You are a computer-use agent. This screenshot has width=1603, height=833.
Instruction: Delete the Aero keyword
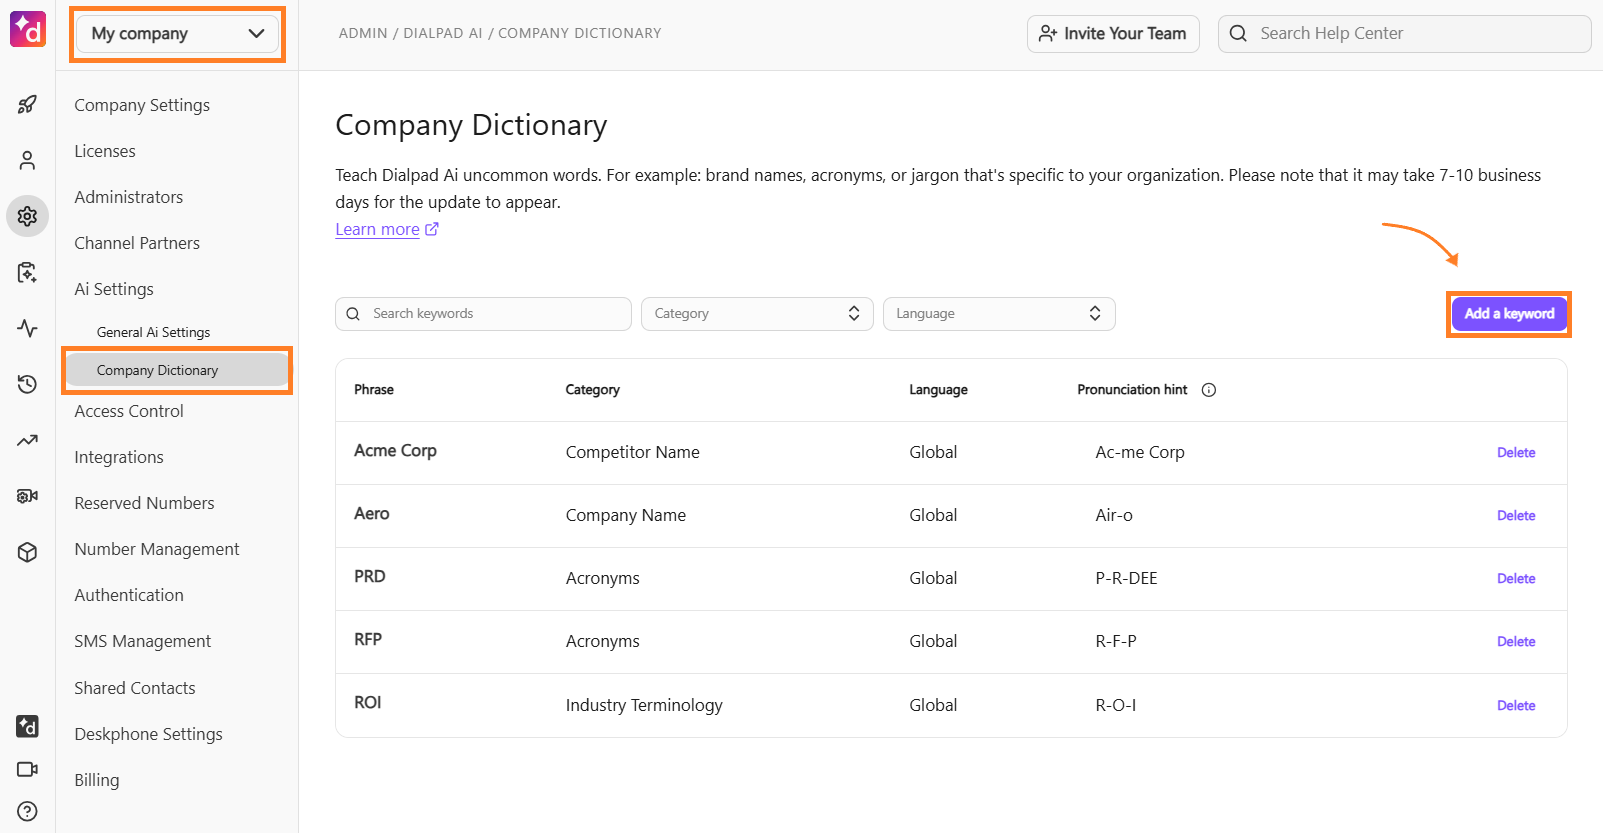[x=1516, y=516]
